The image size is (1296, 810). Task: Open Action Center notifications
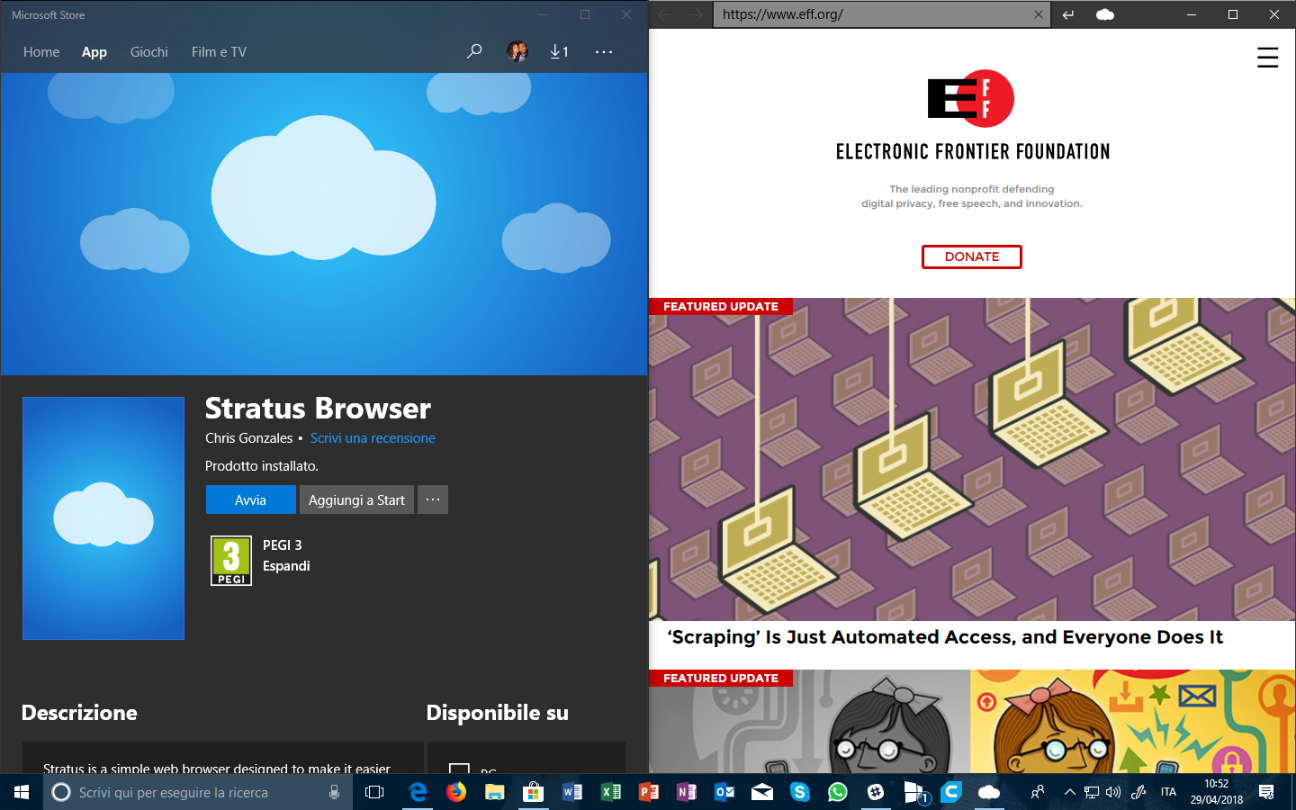[1267, 792]
